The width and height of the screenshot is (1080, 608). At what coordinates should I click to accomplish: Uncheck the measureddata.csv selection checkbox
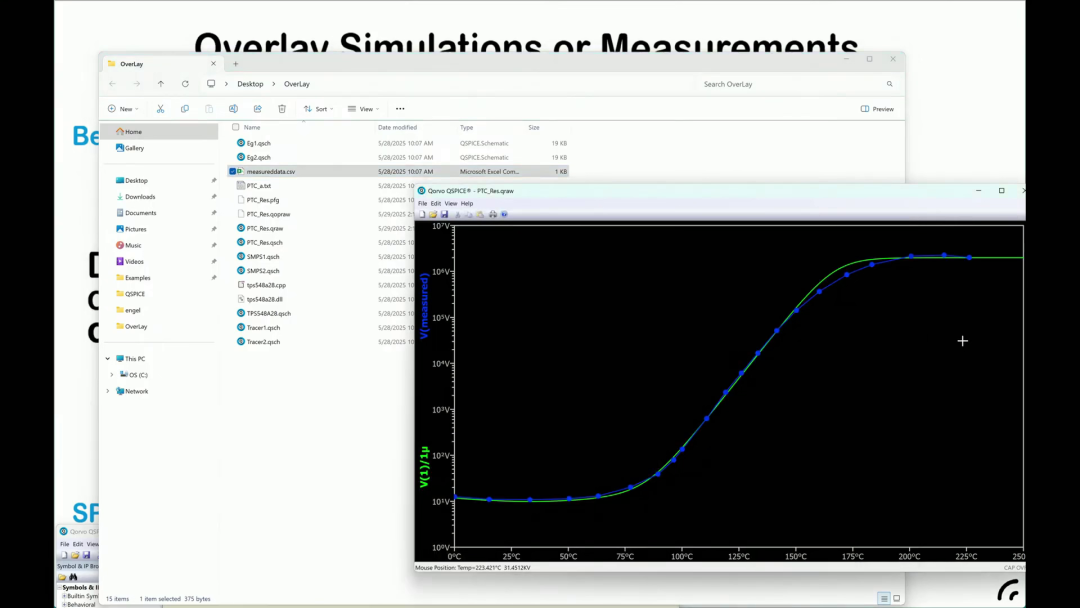(232, 171)
